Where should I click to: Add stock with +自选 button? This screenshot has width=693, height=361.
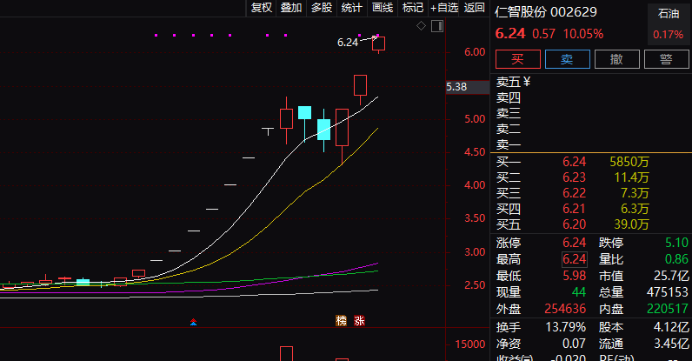[x=444, y=8]
